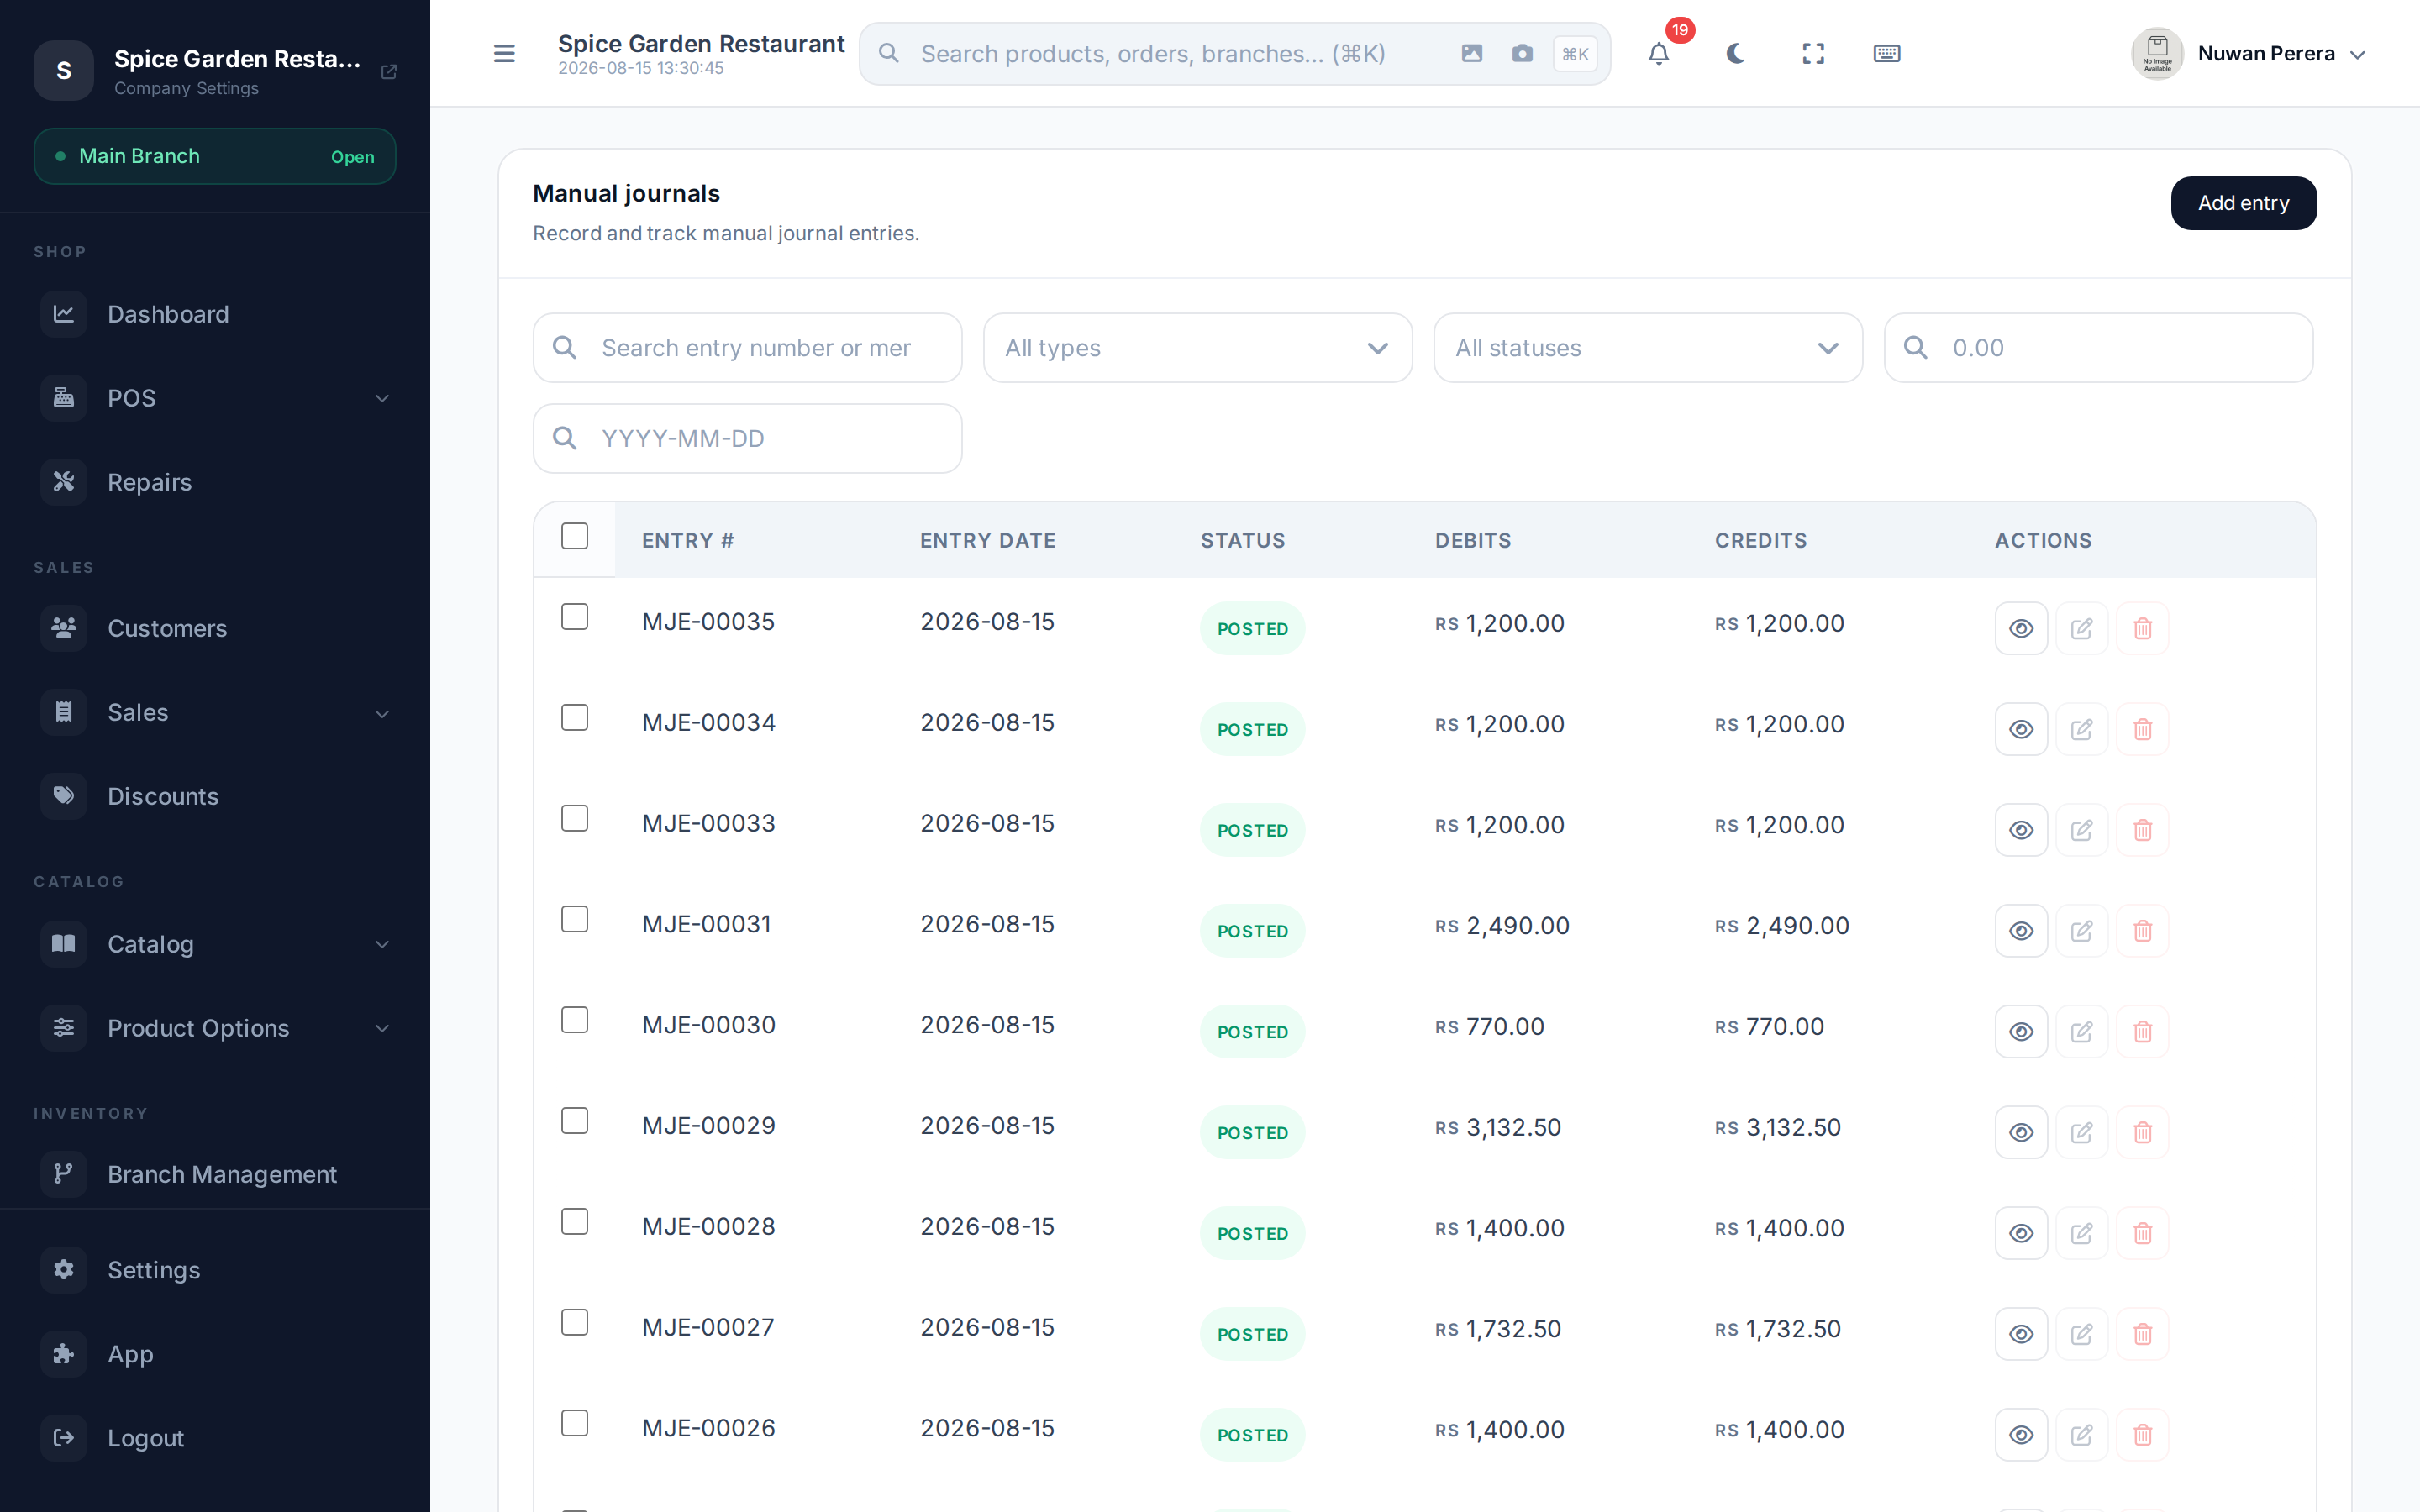Check the box for MJE-00027

click(575, 1322)
